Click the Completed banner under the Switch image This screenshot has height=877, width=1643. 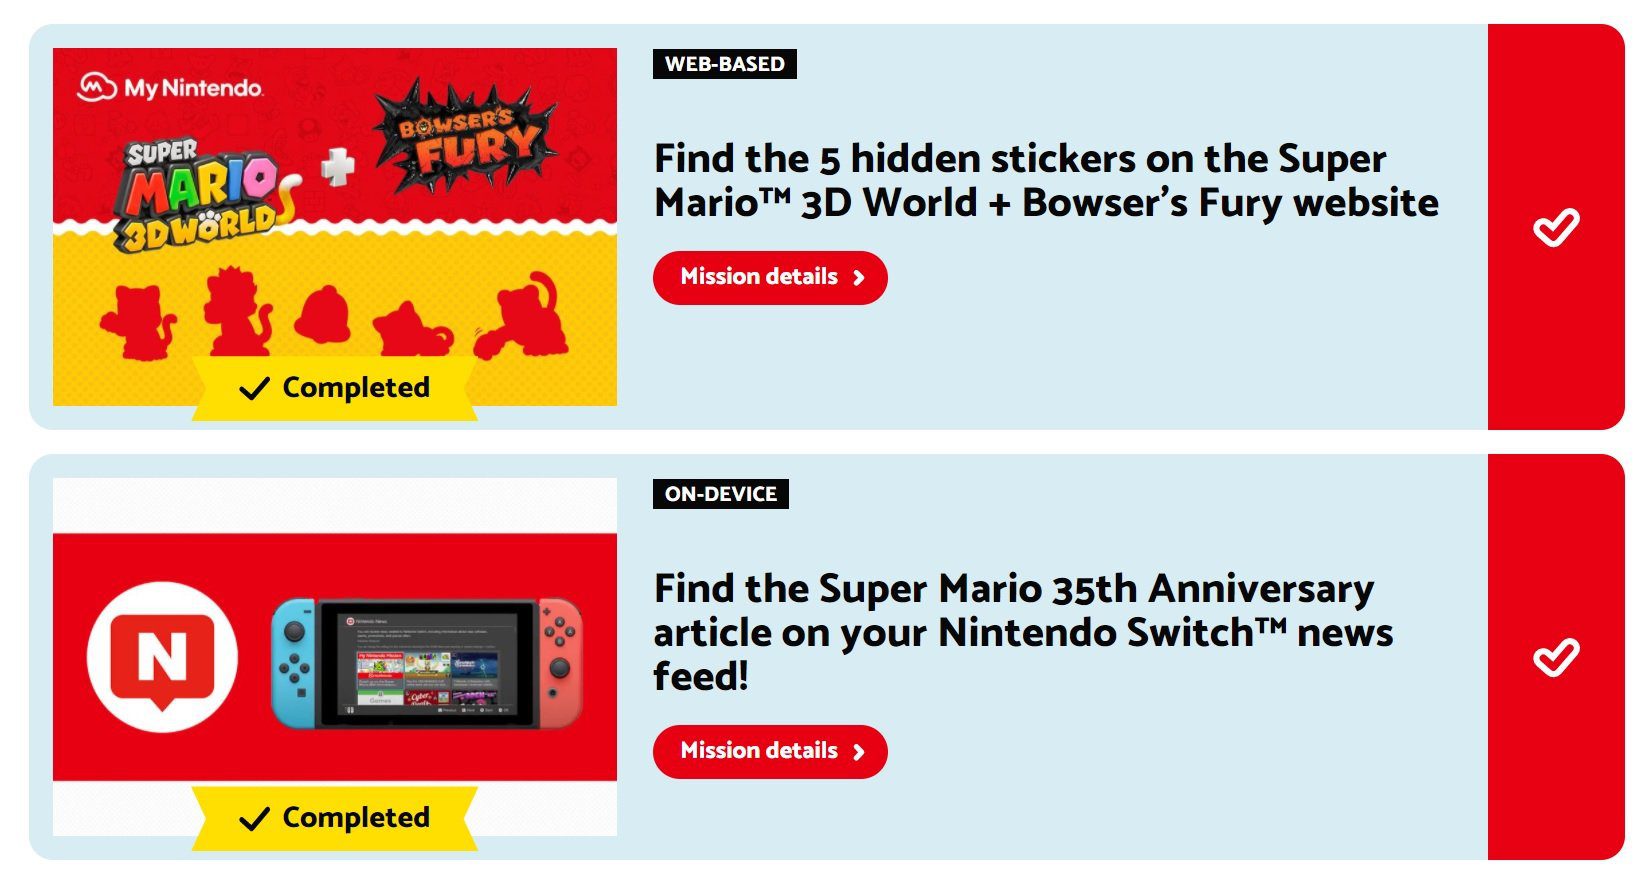335,818
